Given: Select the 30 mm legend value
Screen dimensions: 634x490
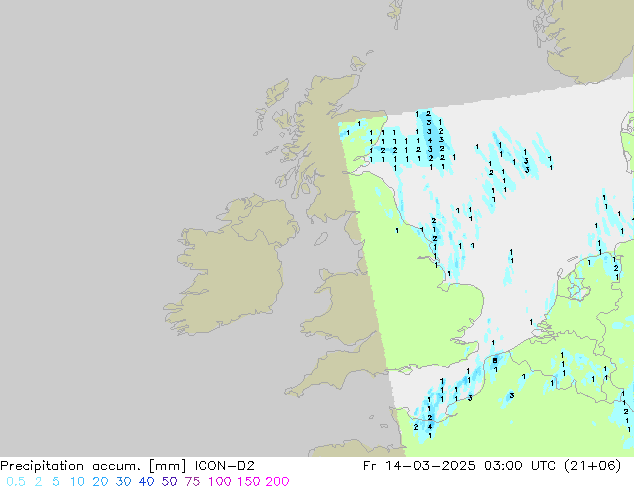Looking at the screenshot, I should tap(123, 482).
